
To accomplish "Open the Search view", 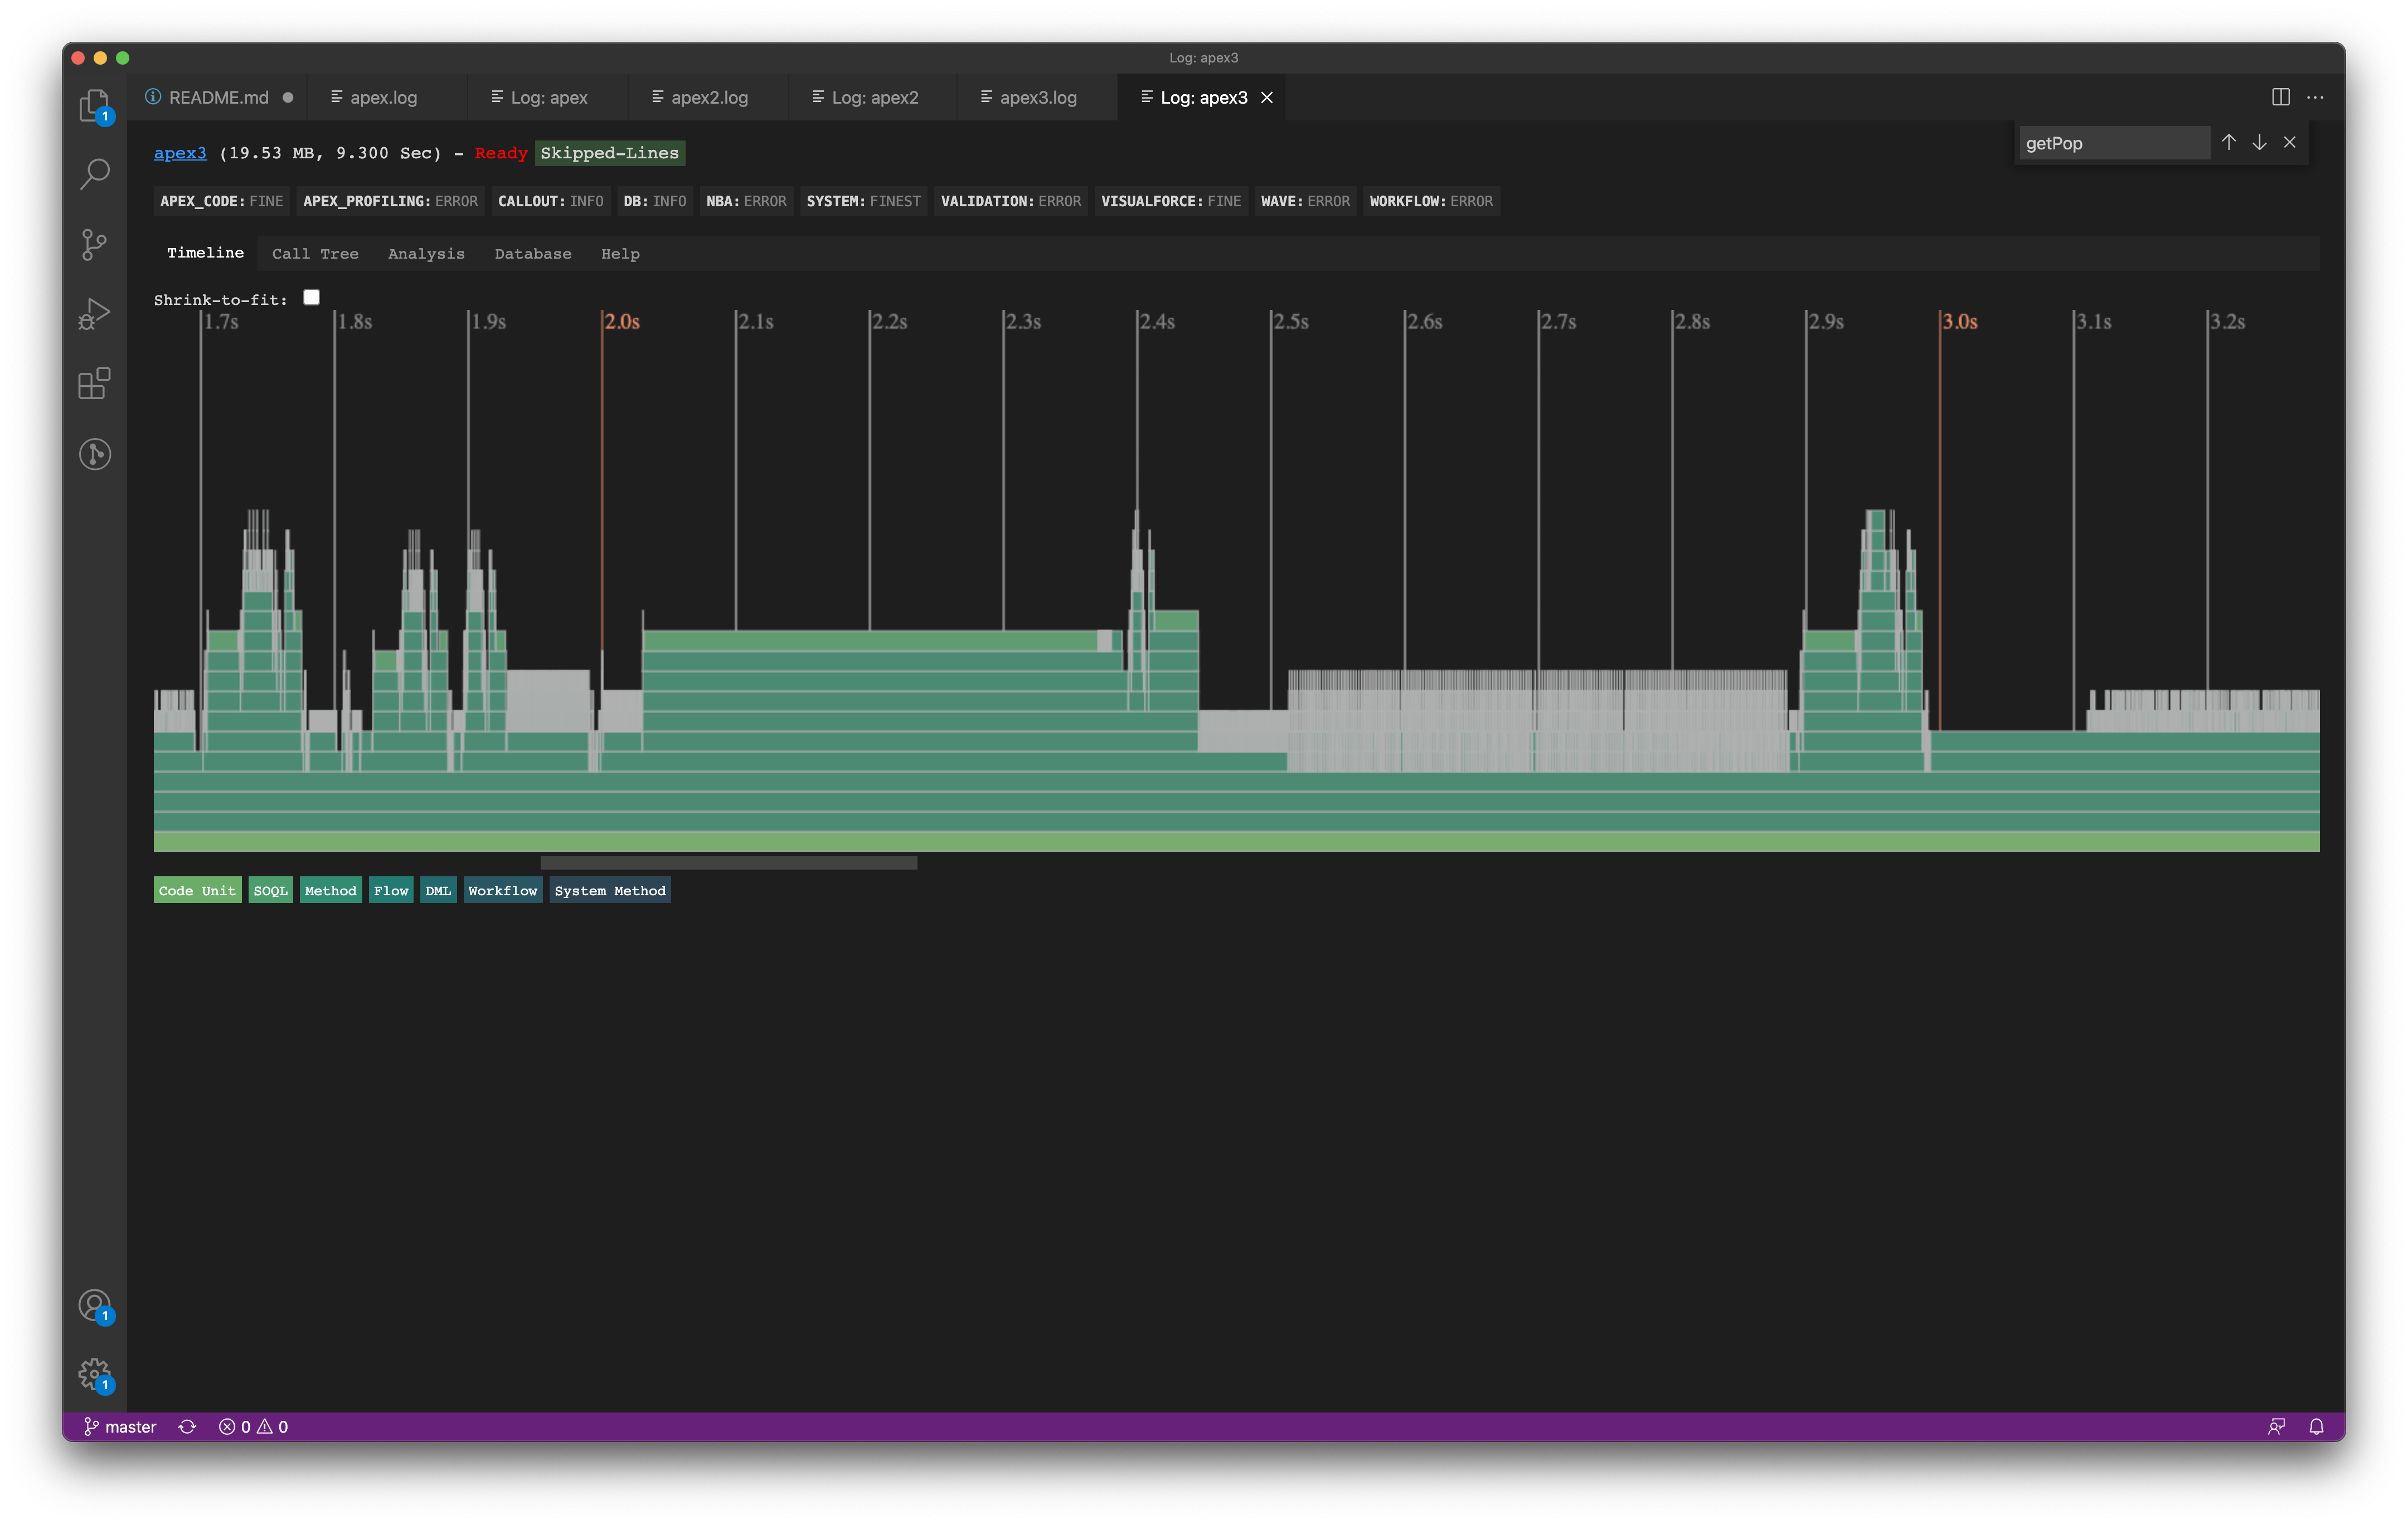I will 95,173.
